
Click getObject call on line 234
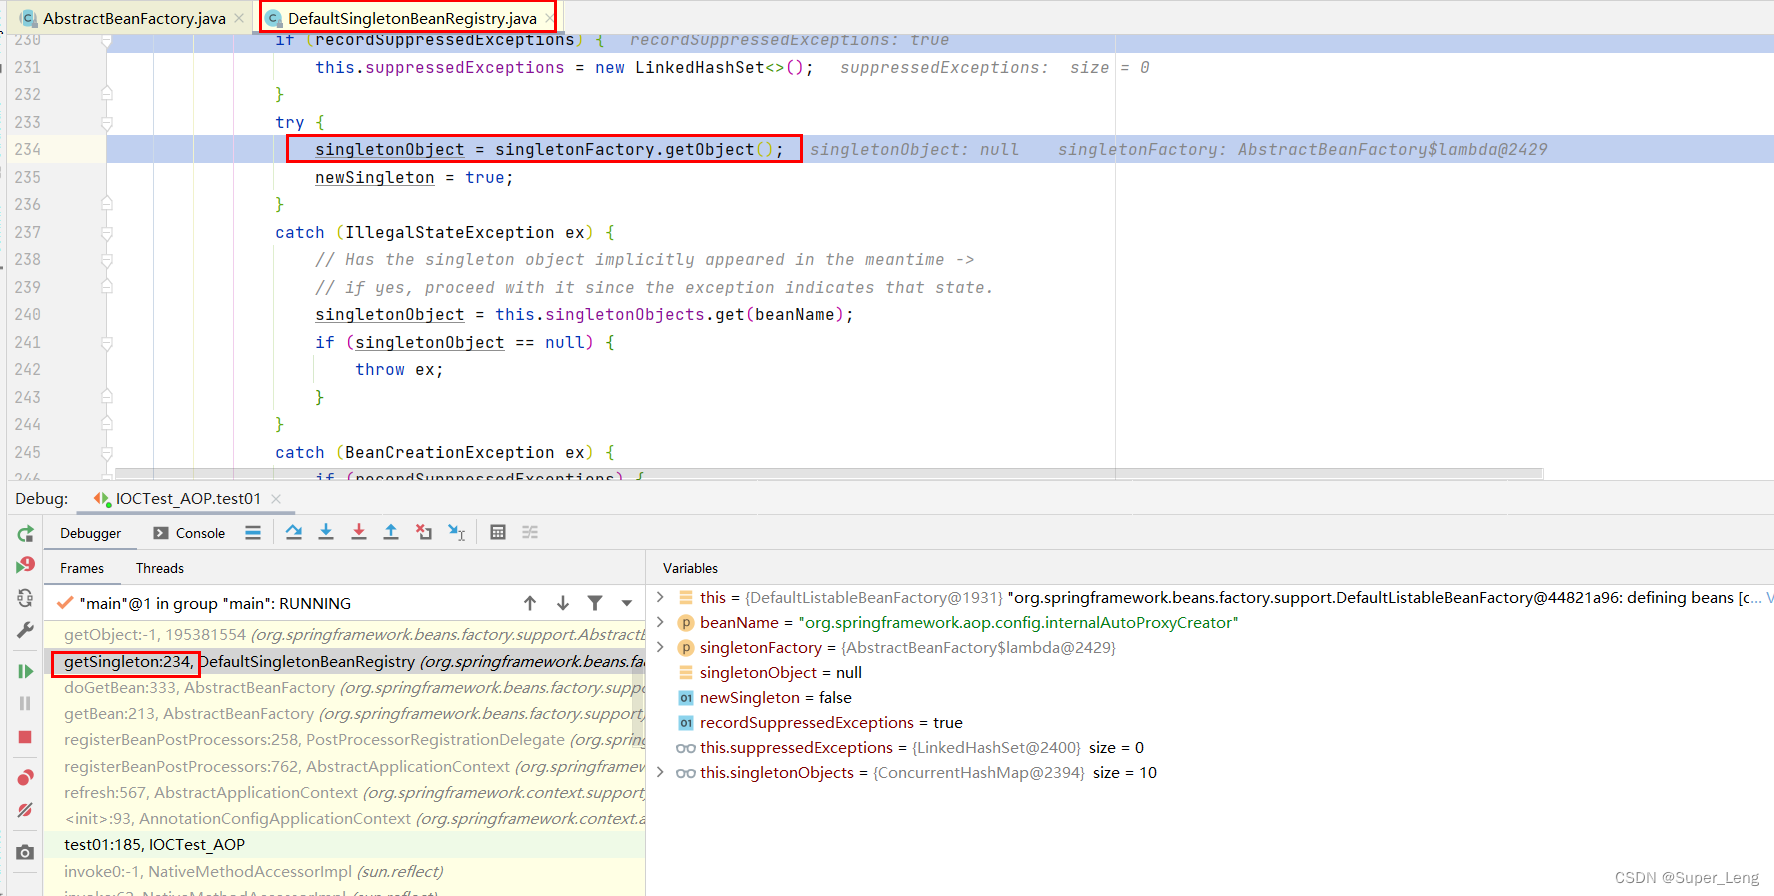tap(710, 149)
